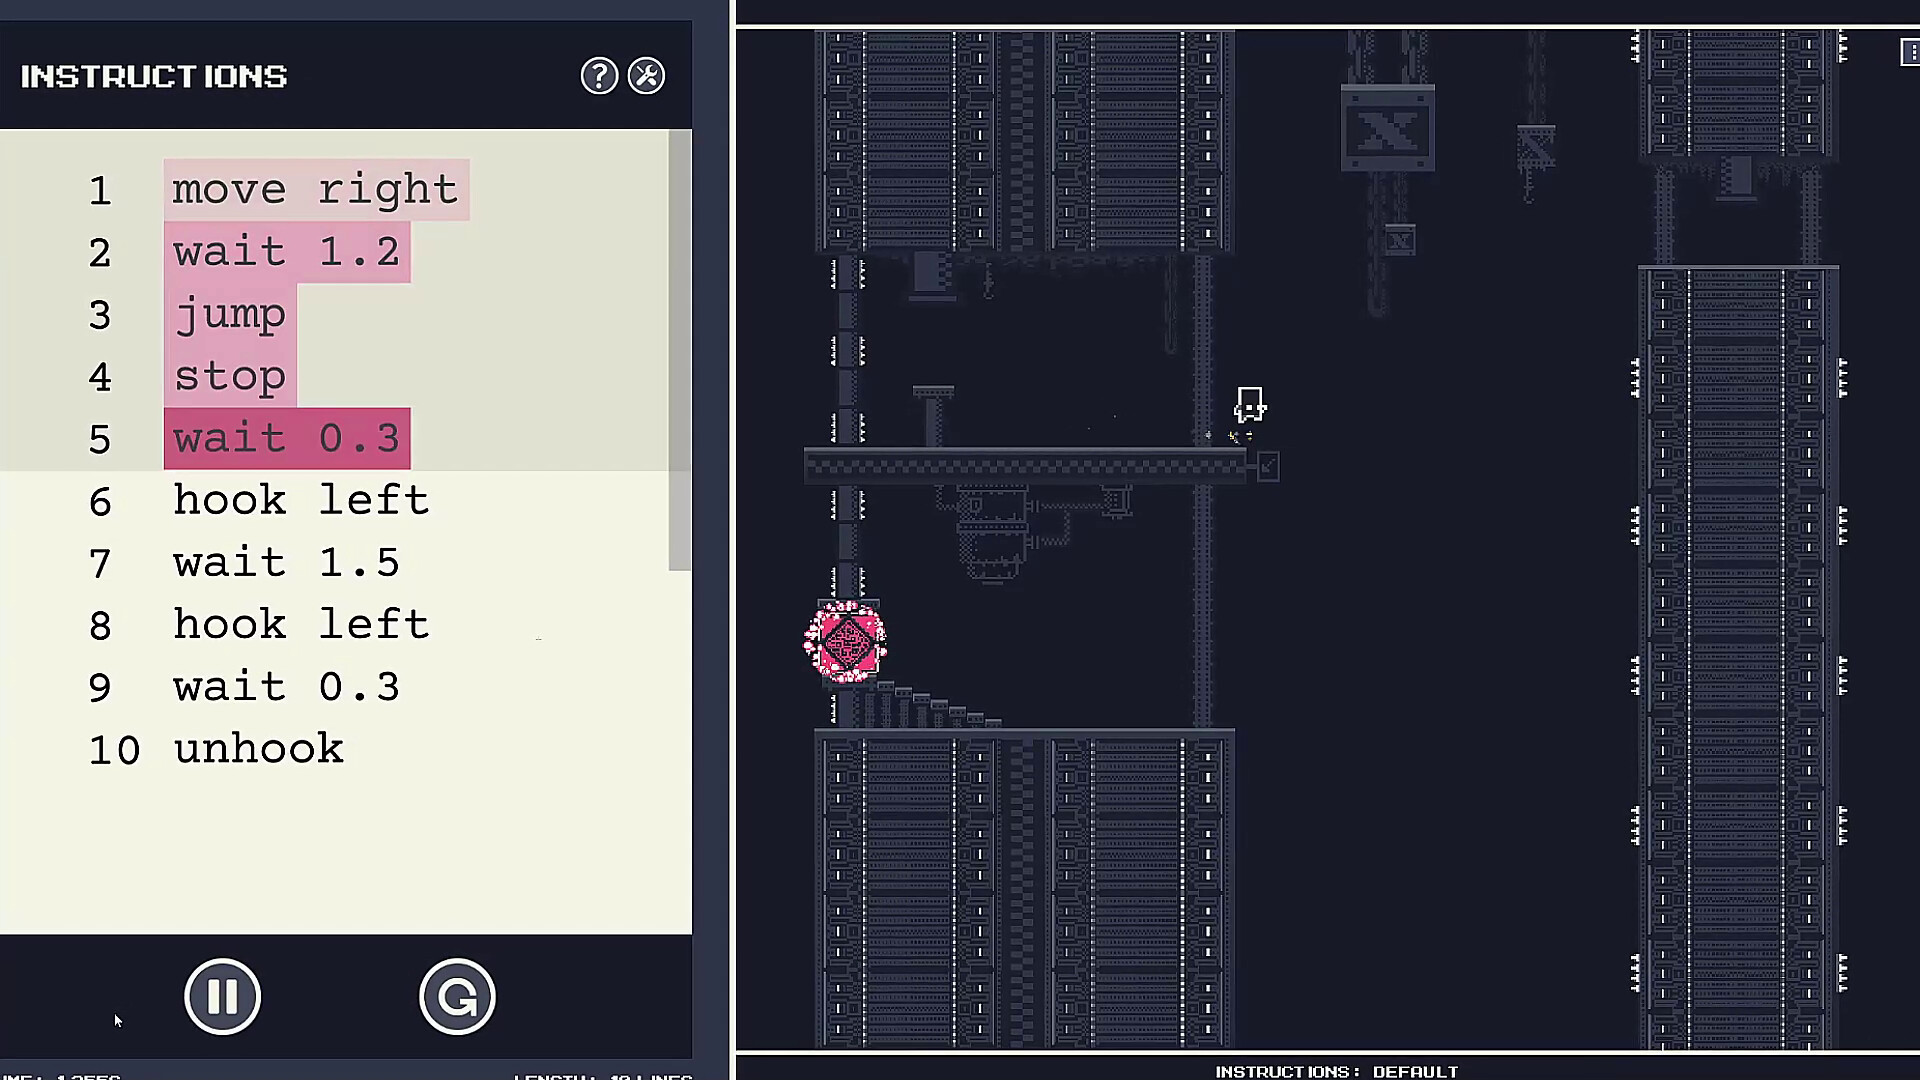The width and height of the screenshot is (1920, 1080).
Task: Click the help question mark icon
Action: click(x=599, y=75)
